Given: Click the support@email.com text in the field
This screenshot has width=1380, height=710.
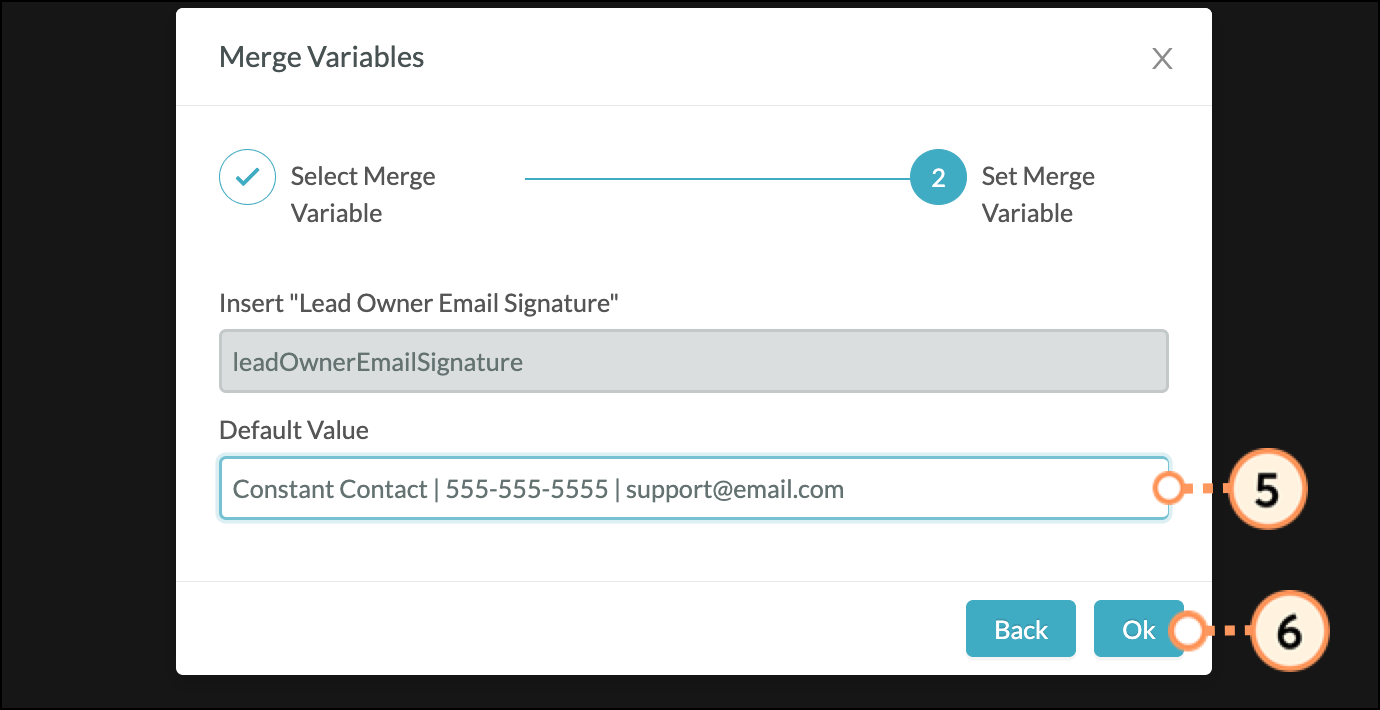Looking at the screenshot, I should click(734, 490).
